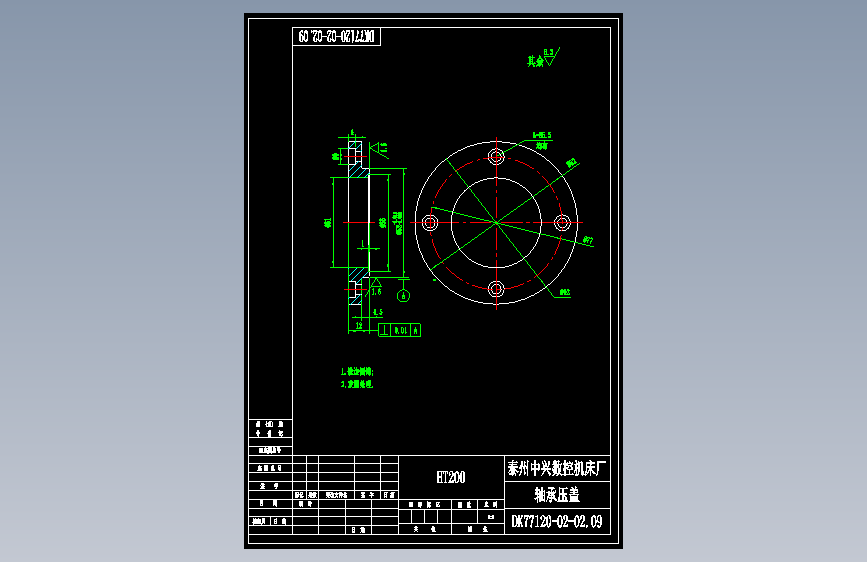The height and width of the screenshot is (562, 867).
Task: Click the lower hatched section of side view
Action: 358,274
